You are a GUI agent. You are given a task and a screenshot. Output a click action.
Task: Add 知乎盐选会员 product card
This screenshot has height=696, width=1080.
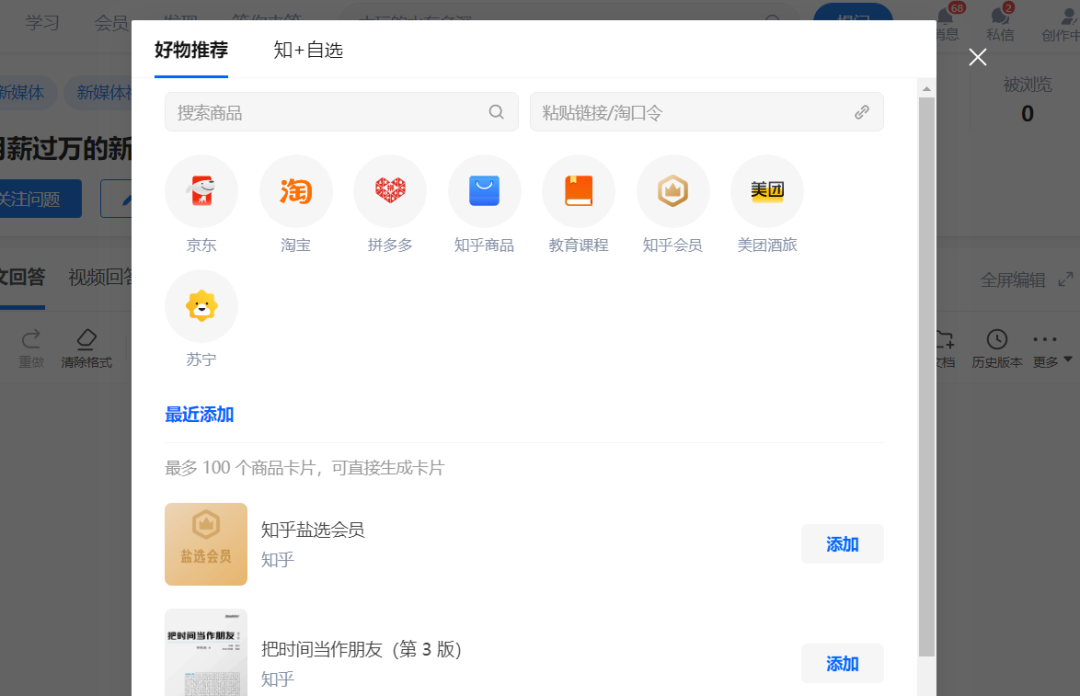click(x=842, y=544)
